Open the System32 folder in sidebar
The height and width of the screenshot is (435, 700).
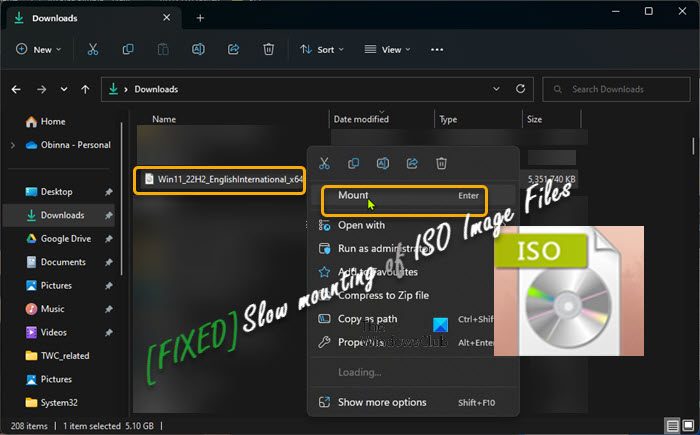pyautogui.click(x=59, y=403)
